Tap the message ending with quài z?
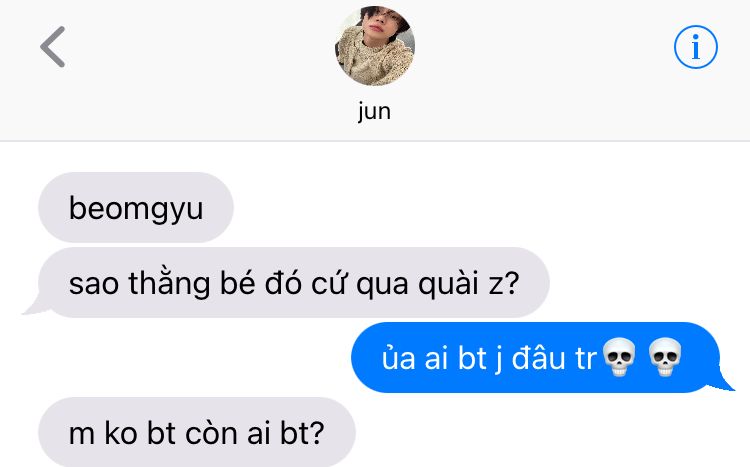This screenshot has width=750, height=467. (294, 282)
